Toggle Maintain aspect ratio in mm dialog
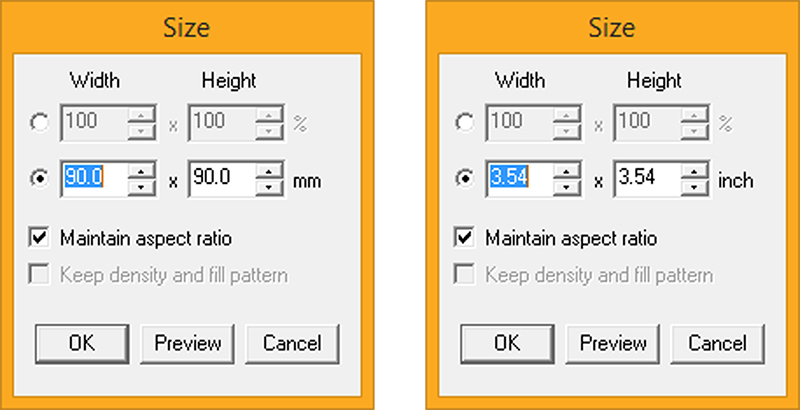This screenshot has height=410, width=800. pyautogui.click(x=40, y=238)
